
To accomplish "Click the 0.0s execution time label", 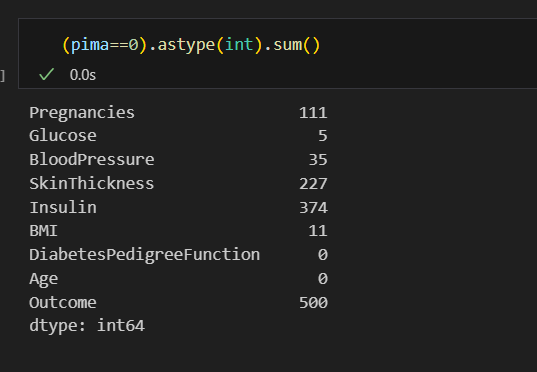I will [83, 75].
